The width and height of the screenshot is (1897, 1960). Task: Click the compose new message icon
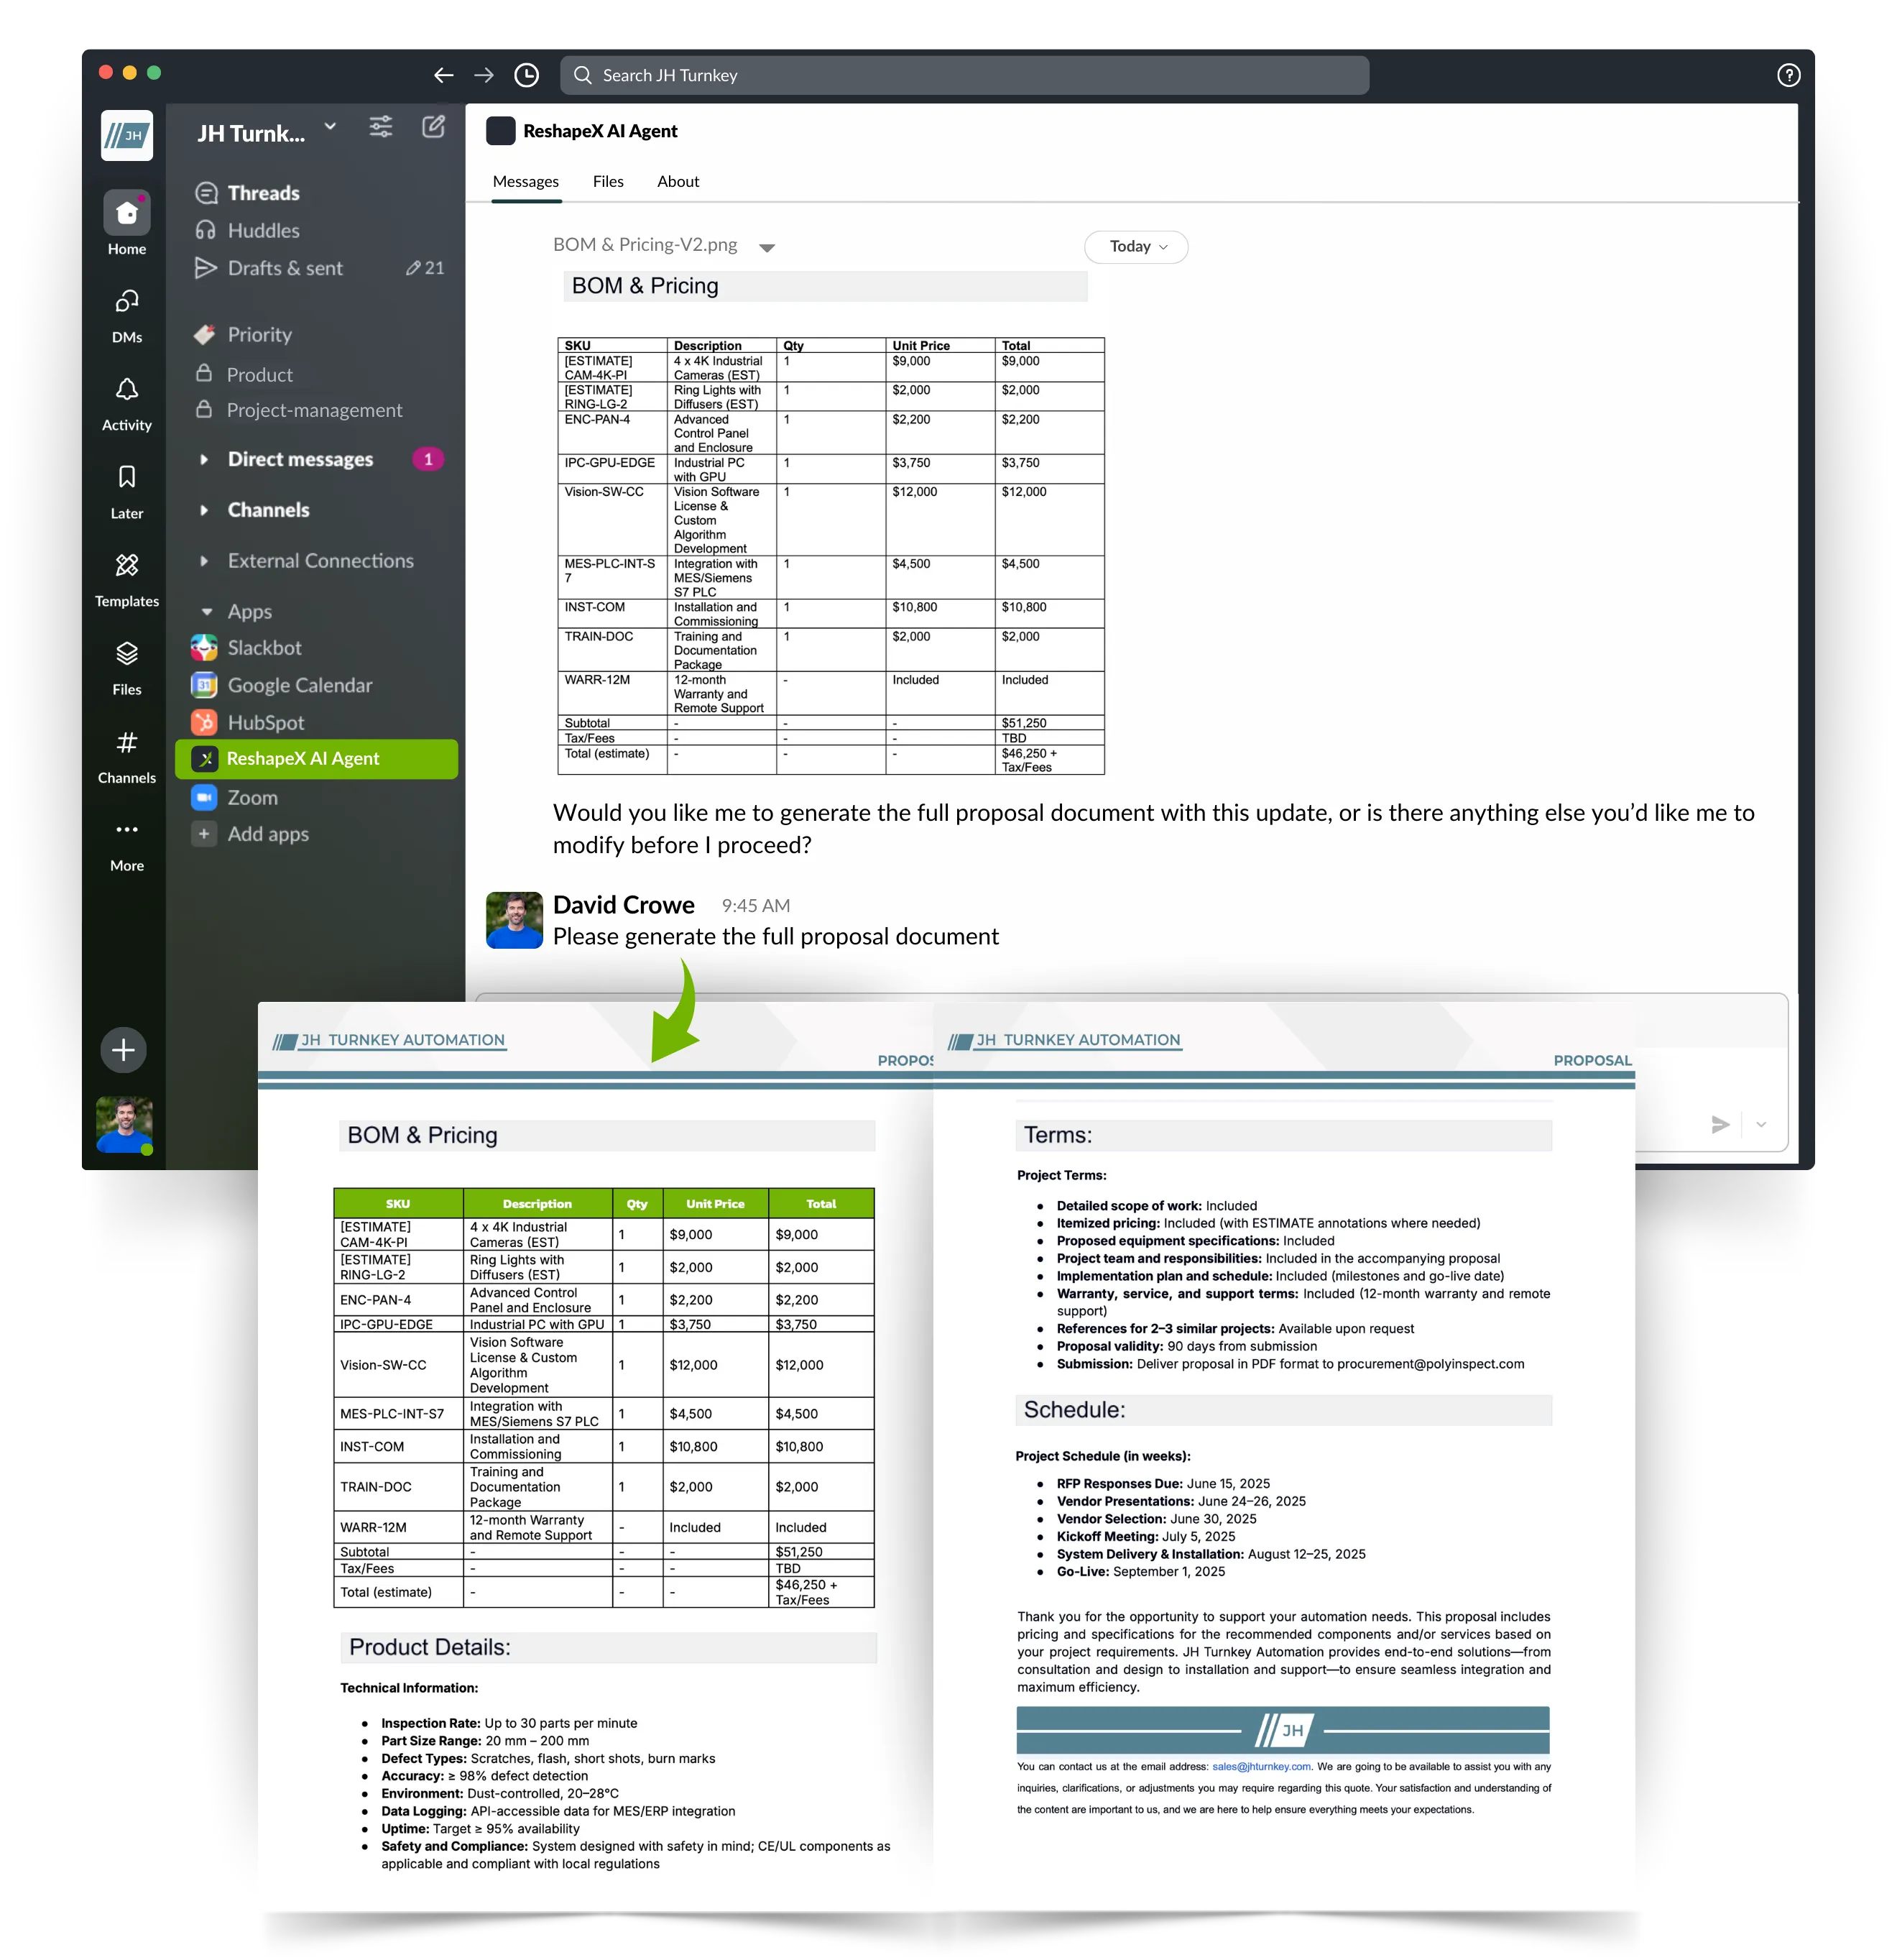tap(433, 127)
